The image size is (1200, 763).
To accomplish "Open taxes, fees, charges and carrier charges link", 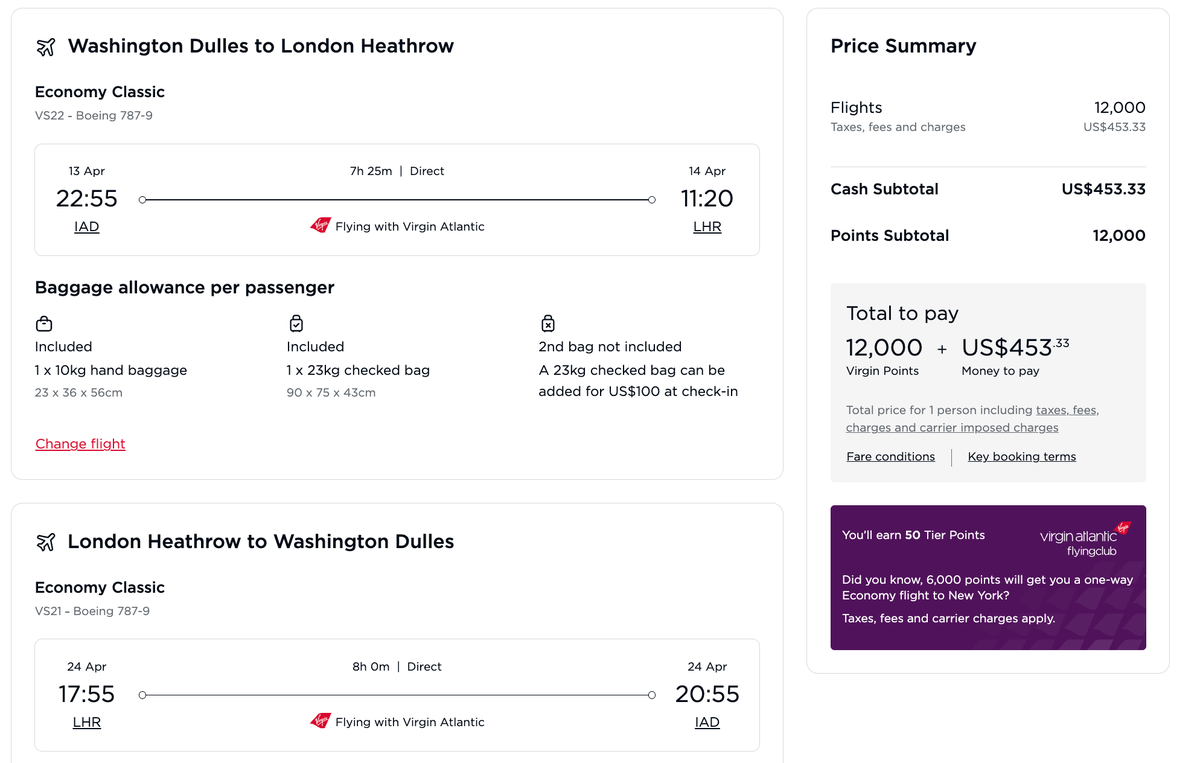I will 952,428.
